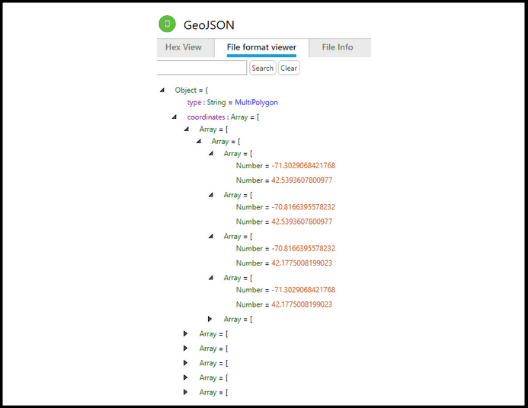Collapse the Array with -70.8166395578232 and 42.5393607800977

click(x=211, y=195)
